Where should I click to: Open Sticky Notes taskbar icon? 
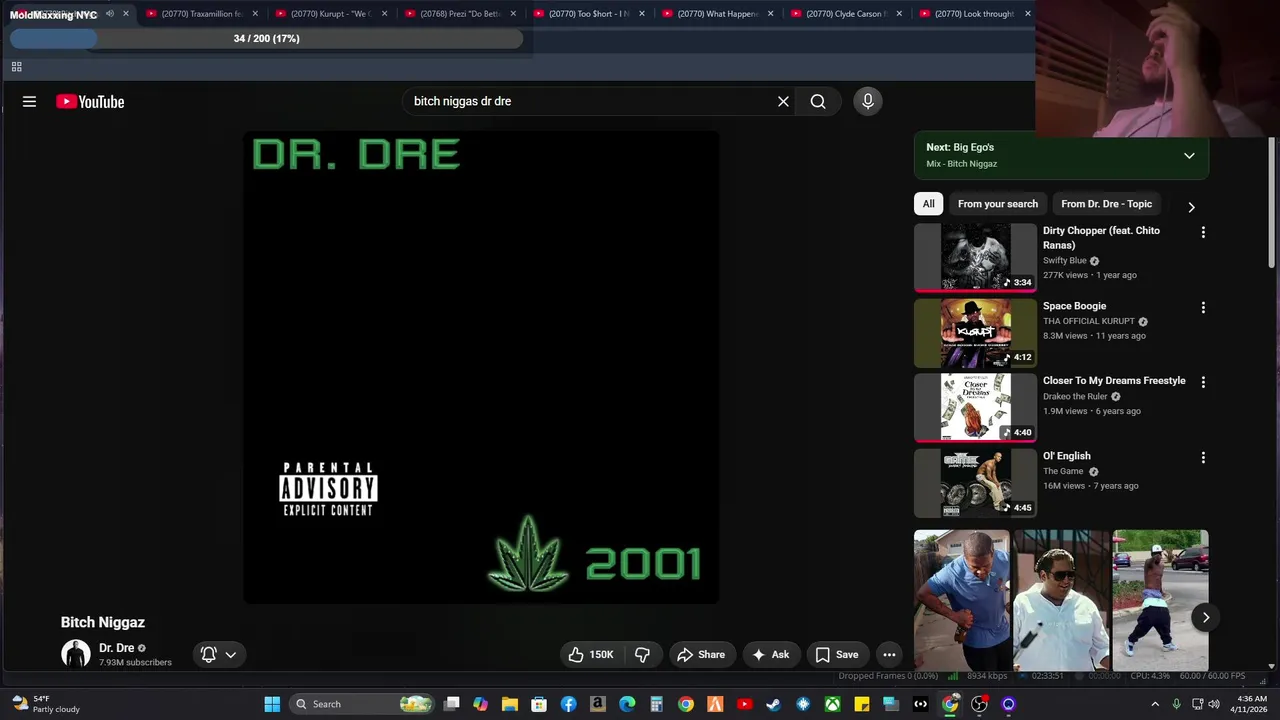coord(861,704)
